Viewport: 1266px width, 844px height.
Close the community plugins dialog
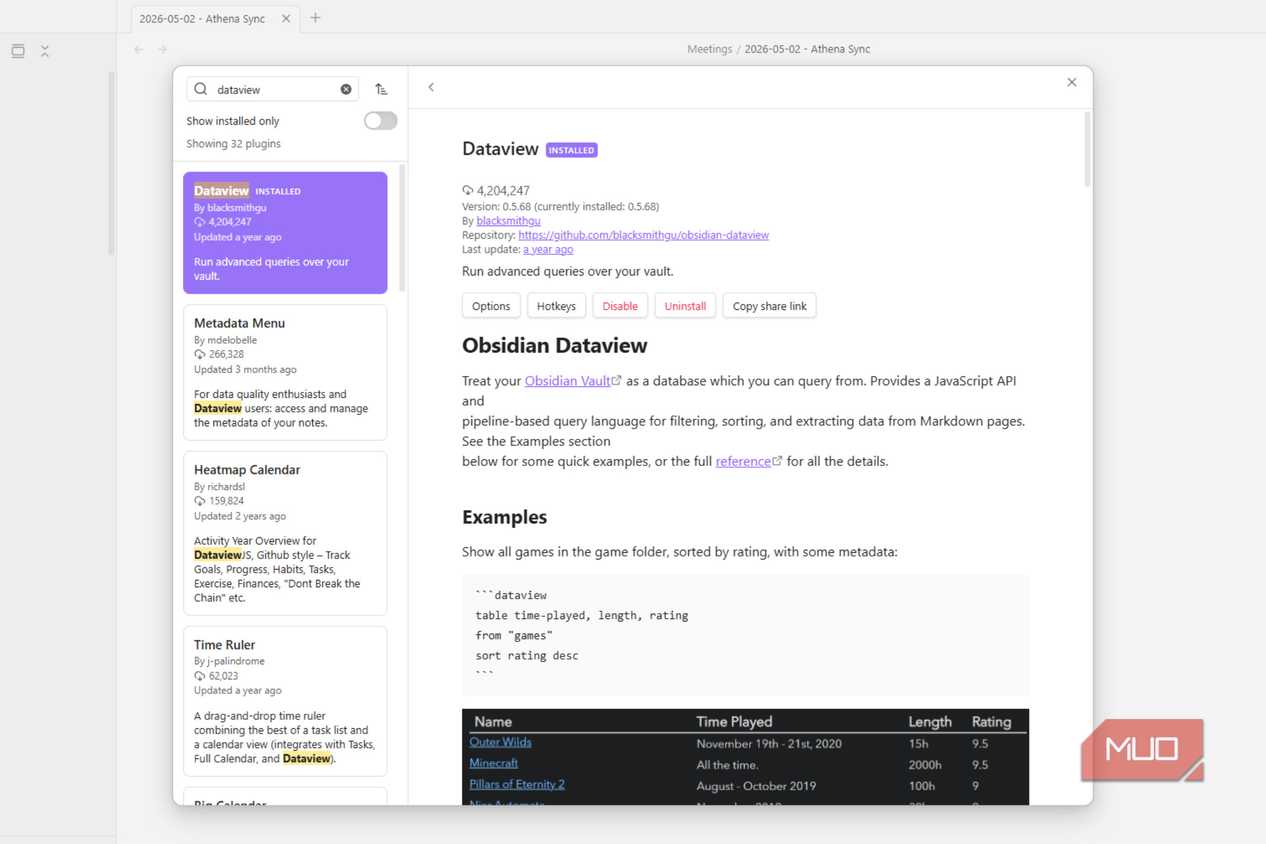coord(1072,82)
